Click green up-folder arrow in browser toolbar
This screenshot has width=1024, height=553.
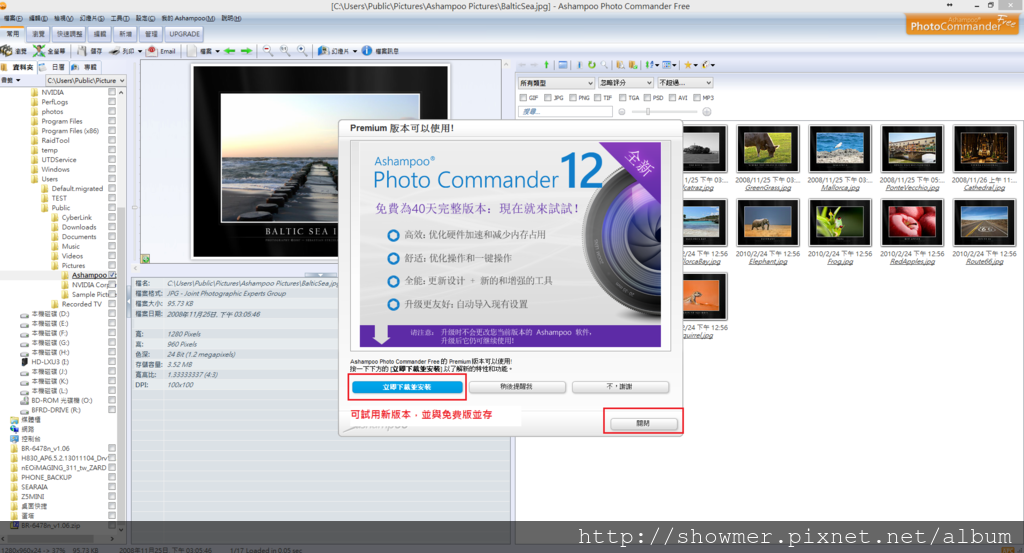[x=547, y=65]
